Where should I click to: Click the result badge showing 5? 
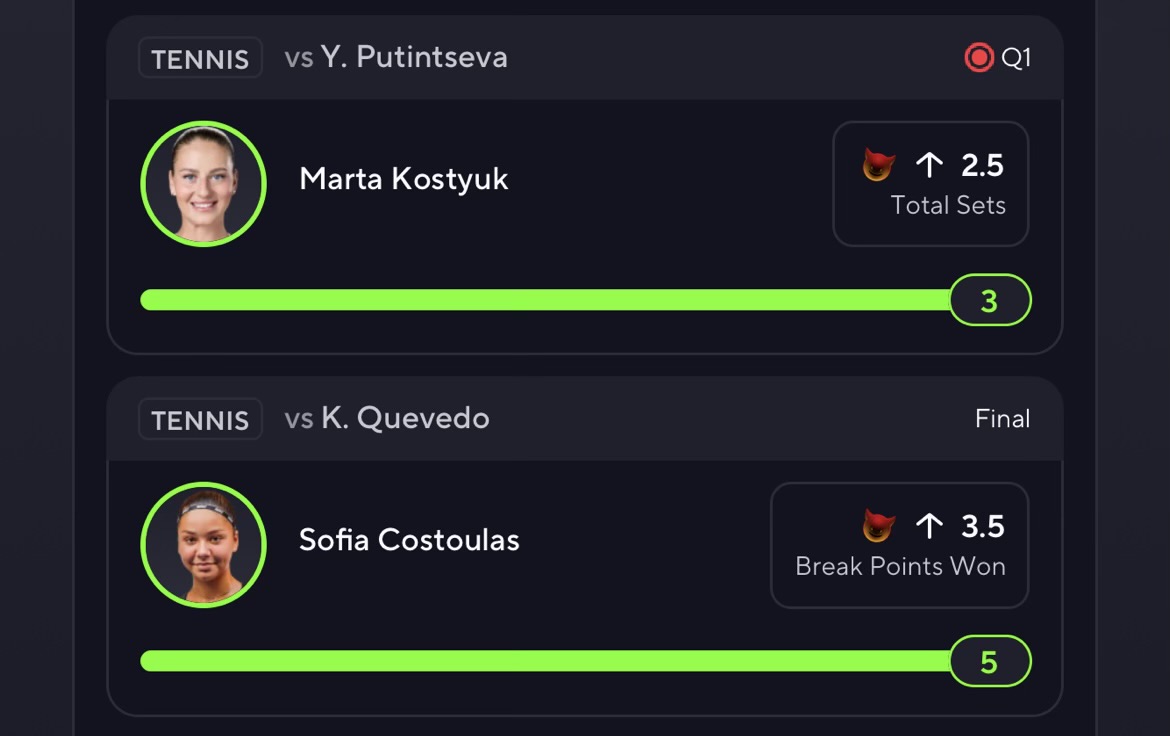tap(989, 661)
